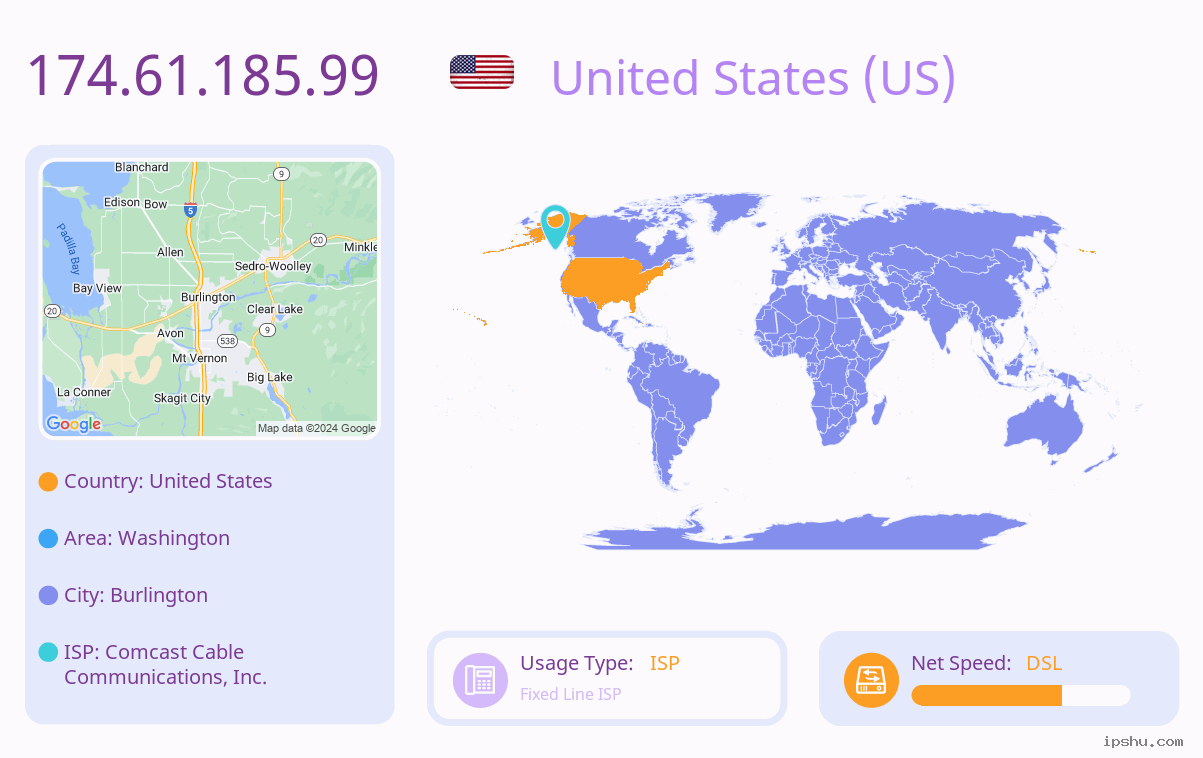This screenshot has width=1203, height=758.
Task: Click Mt Vernon label on the local map
Action: pyautogui.click(x=199, y=358)
